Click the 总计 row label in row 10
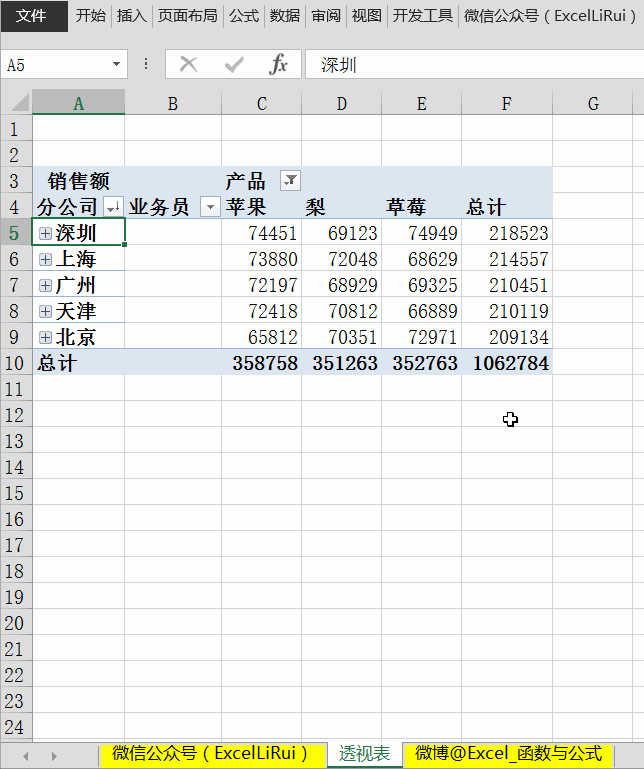The height and width of the screenshot is (769, 644). (78, 363)
